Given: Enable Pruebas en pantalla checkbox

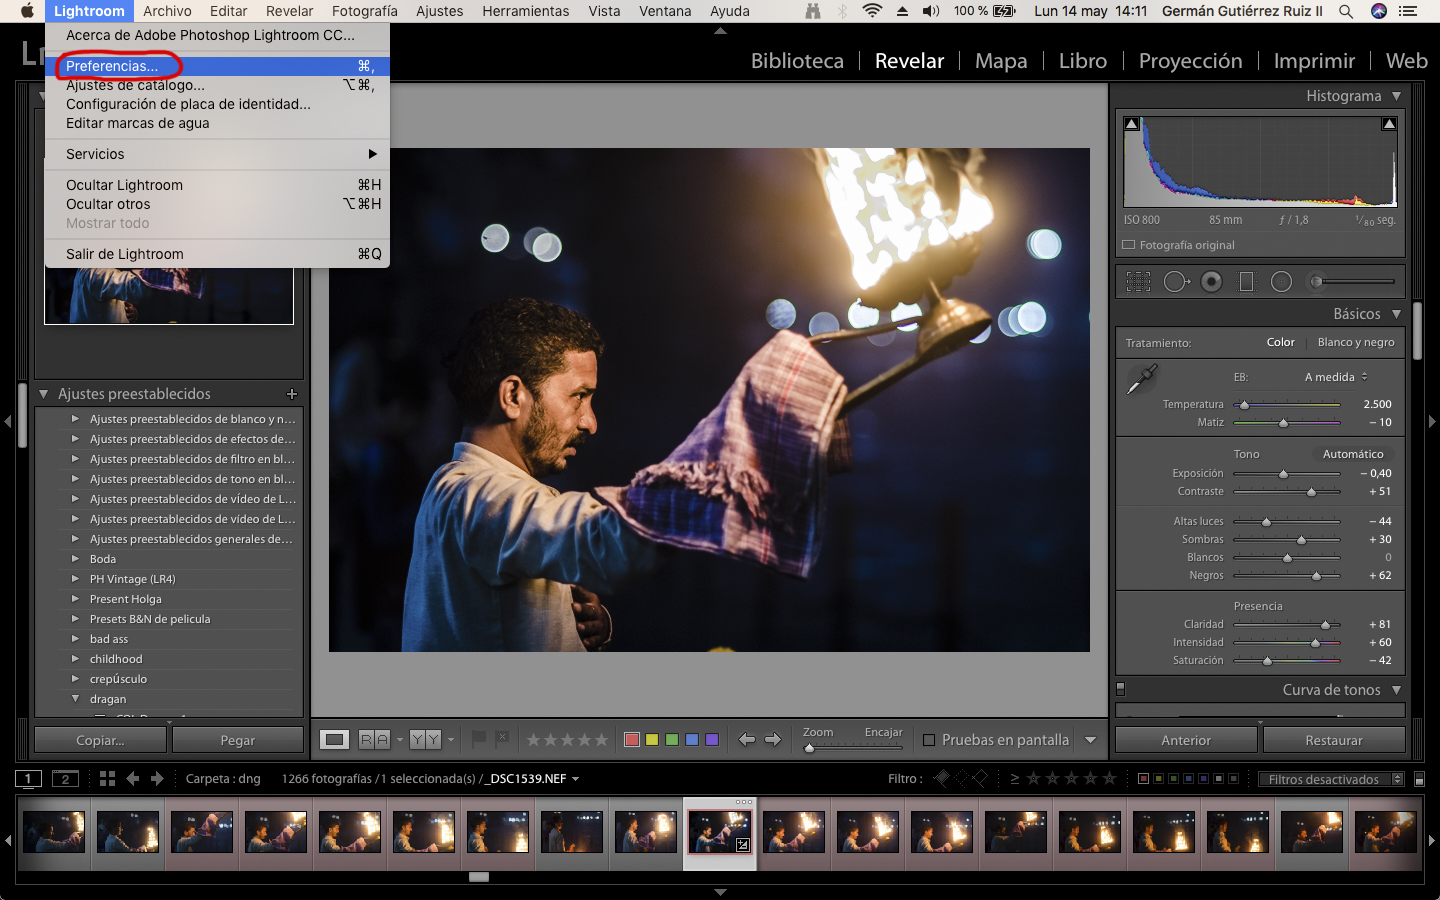Looking at the screenshot, I should coord(929,740).
